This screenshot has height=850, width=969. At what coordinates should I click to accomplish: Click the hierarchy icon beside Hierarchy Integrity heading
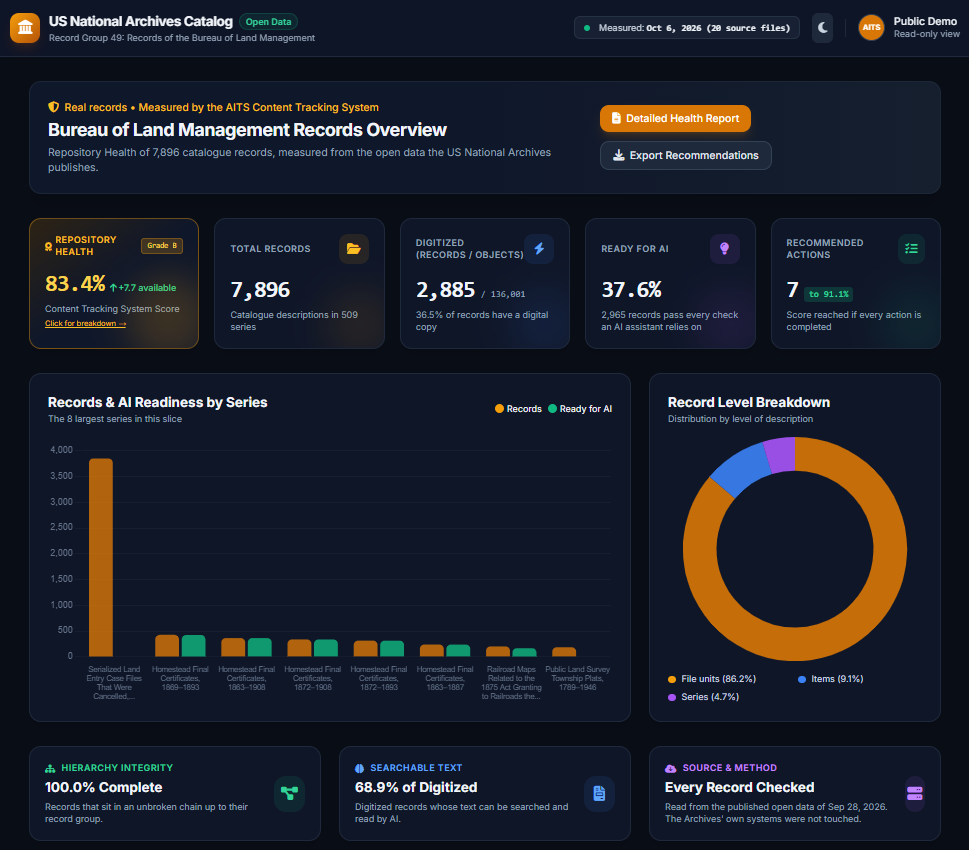pos(50,768)
